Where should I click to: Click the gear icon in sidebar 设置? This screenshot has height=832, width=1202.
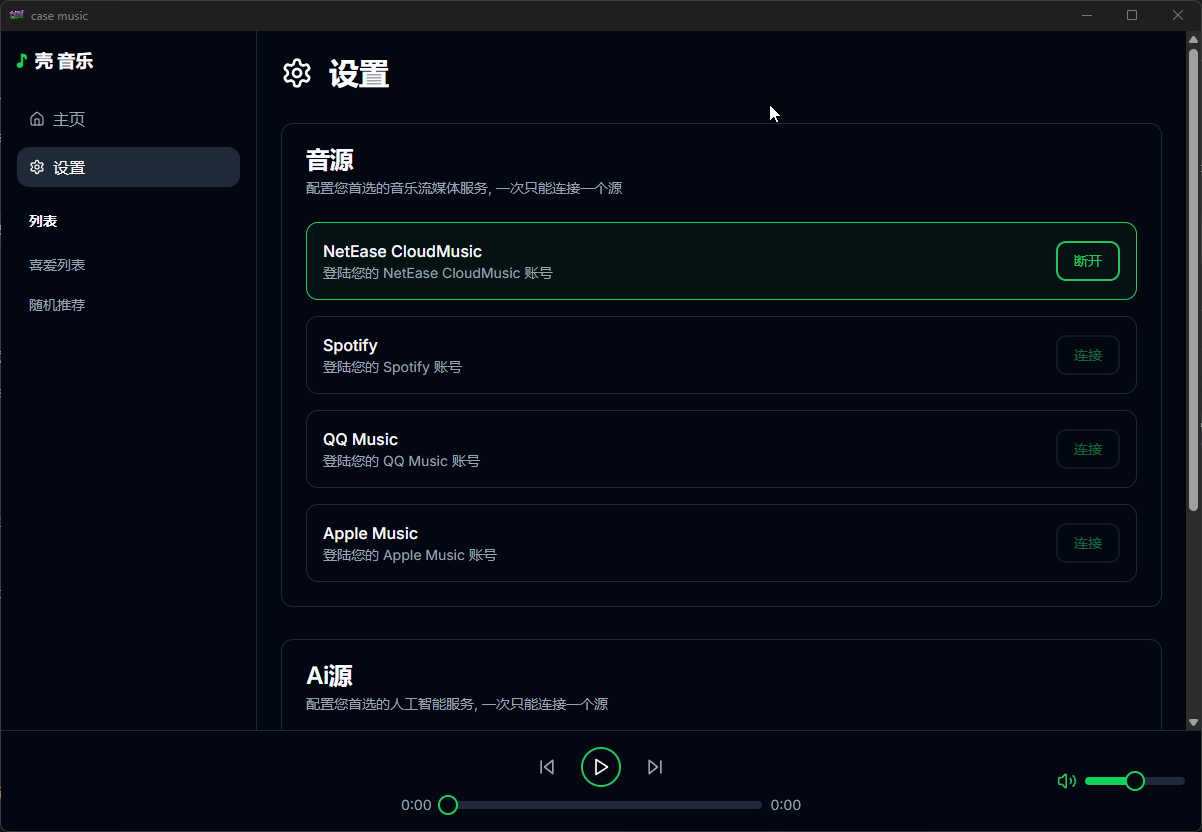click(37, 167)
